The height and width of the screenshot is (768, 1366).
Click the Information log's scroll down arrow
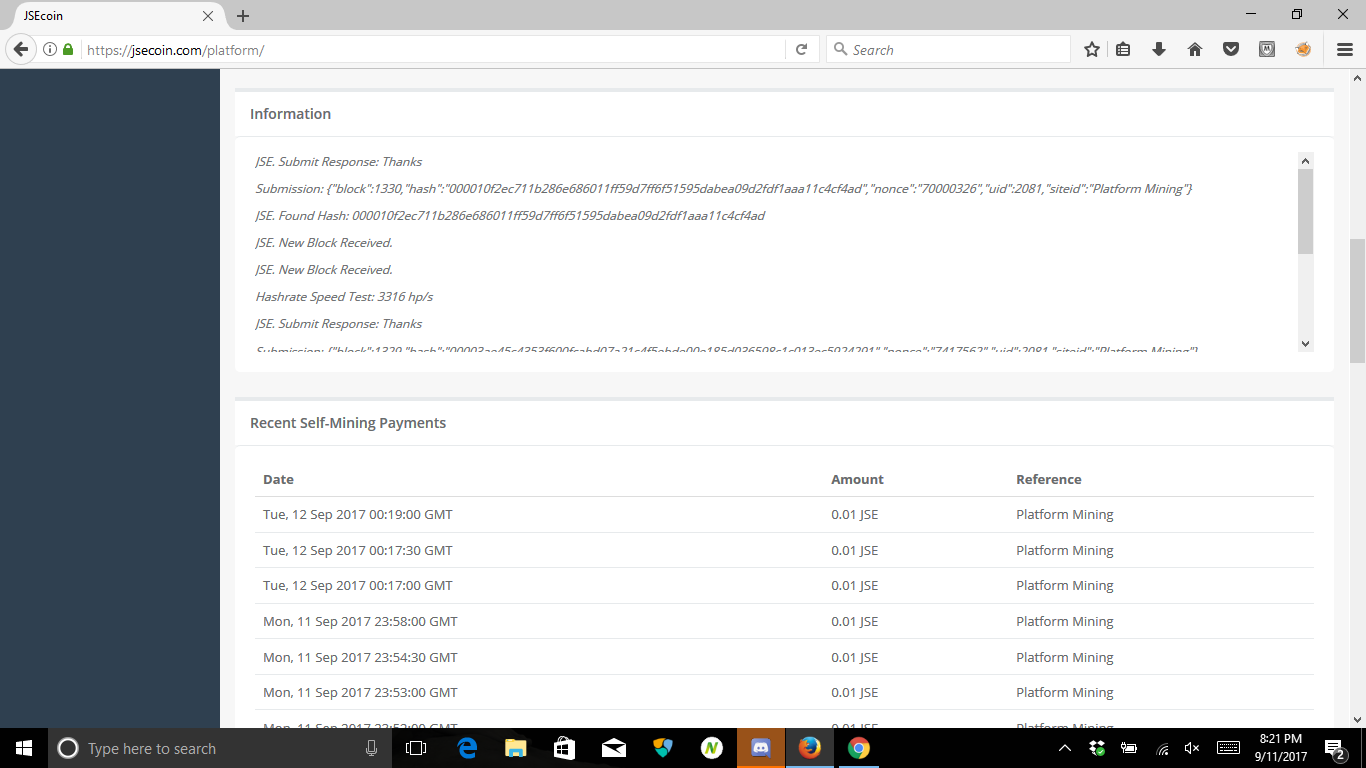(x=1305, y=343)
